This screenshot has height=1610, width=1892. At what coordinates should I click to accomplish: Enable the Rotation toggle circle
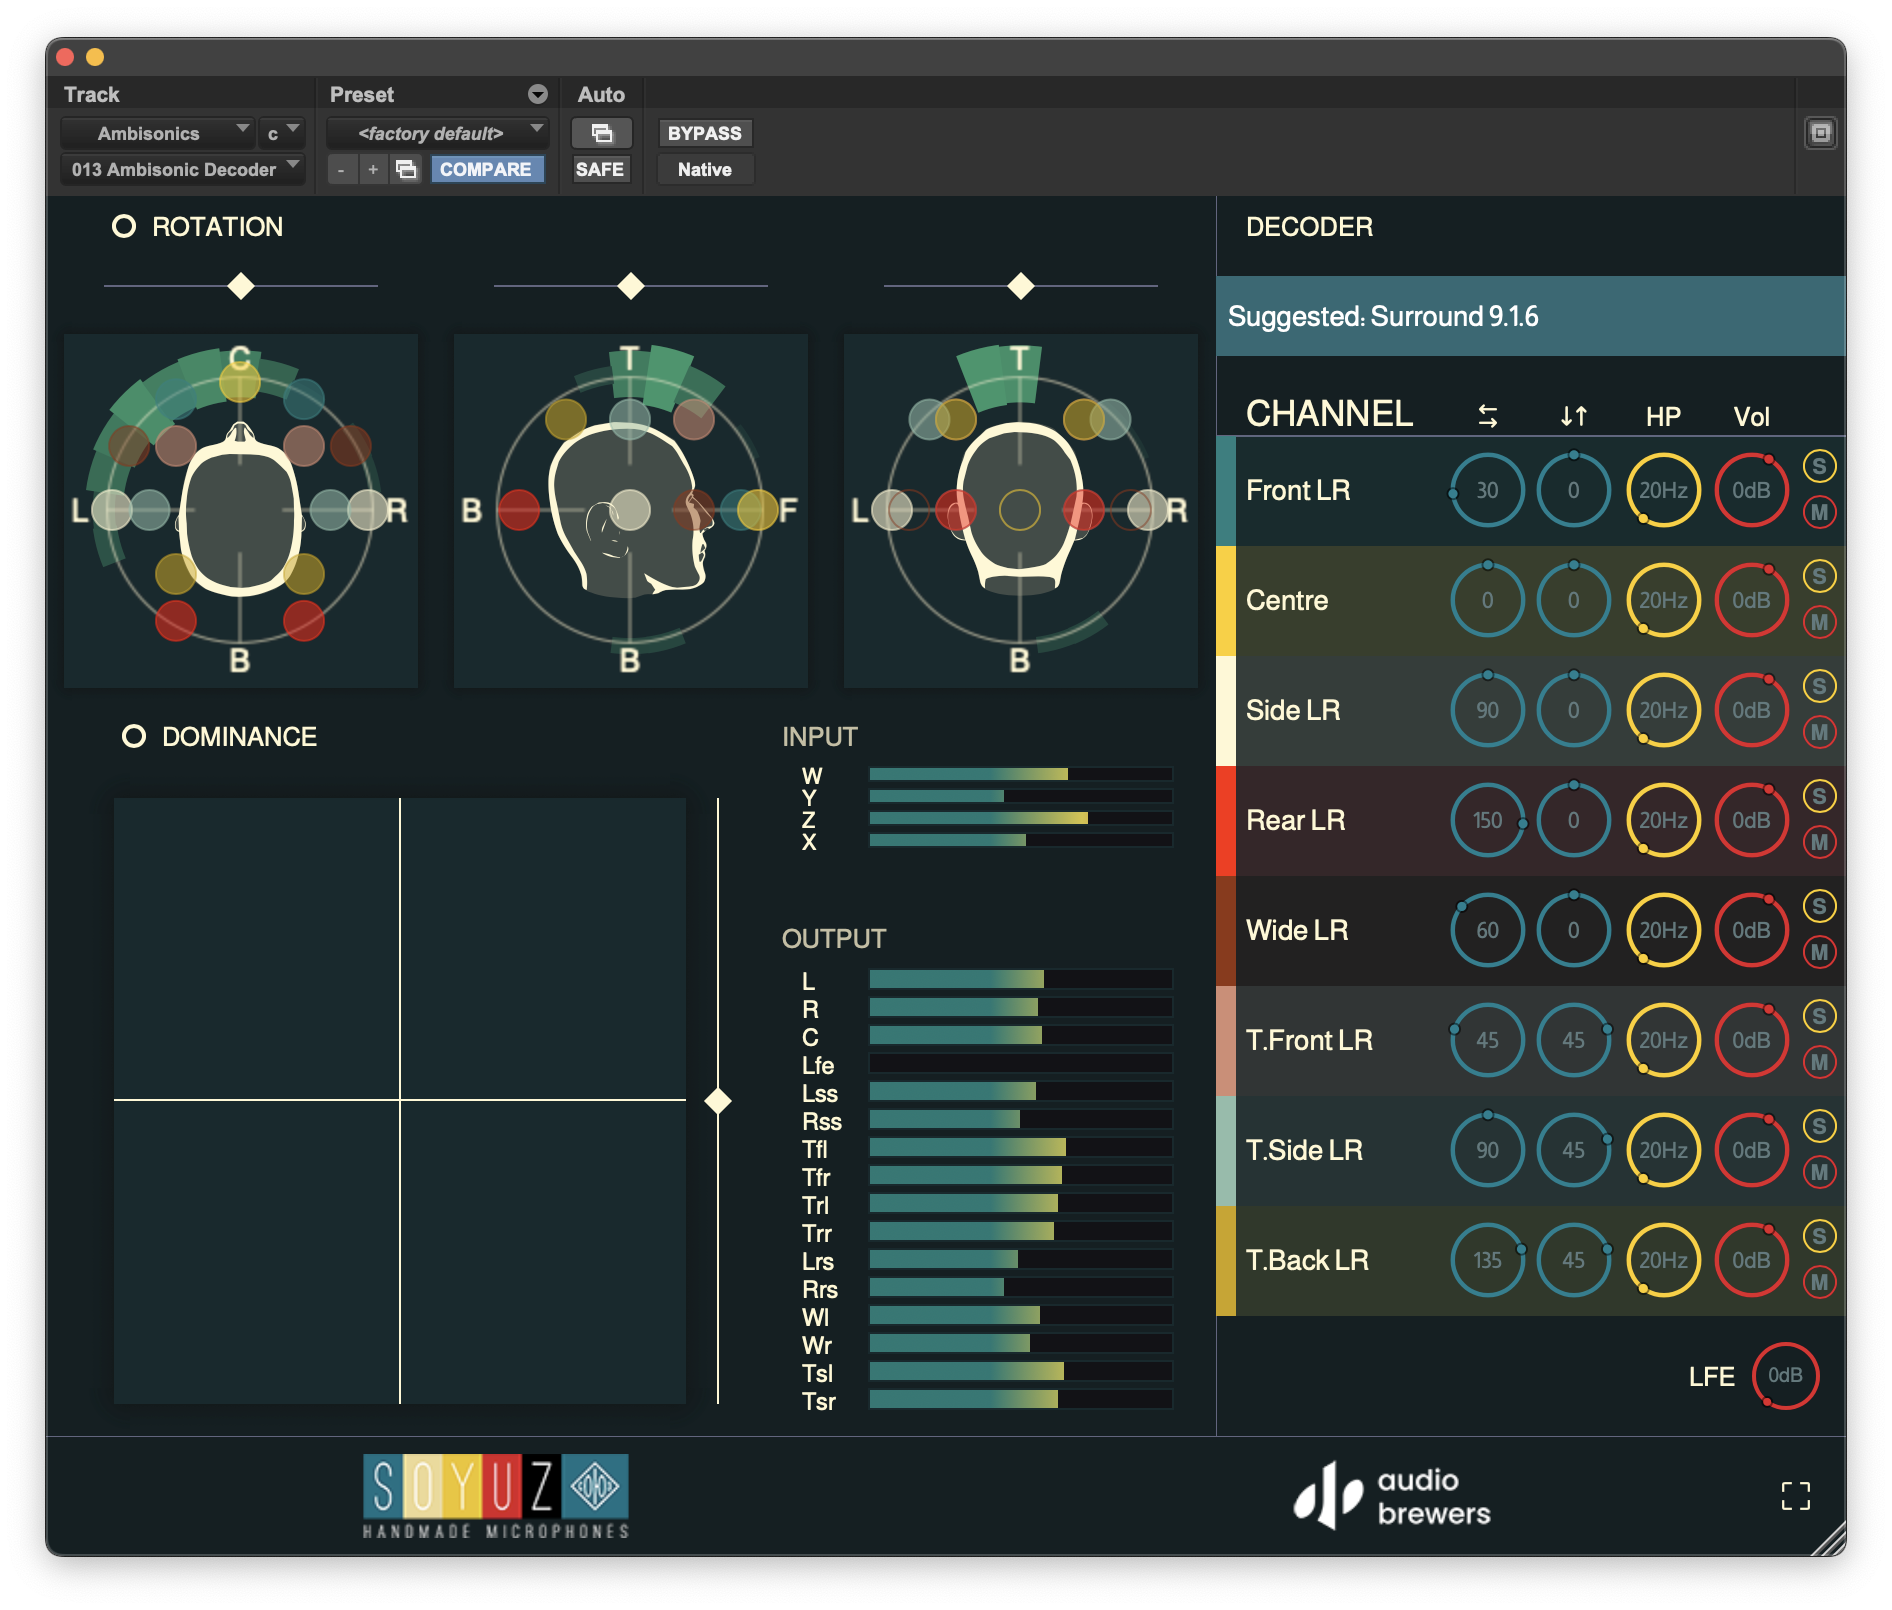click(x=124, y=227)
